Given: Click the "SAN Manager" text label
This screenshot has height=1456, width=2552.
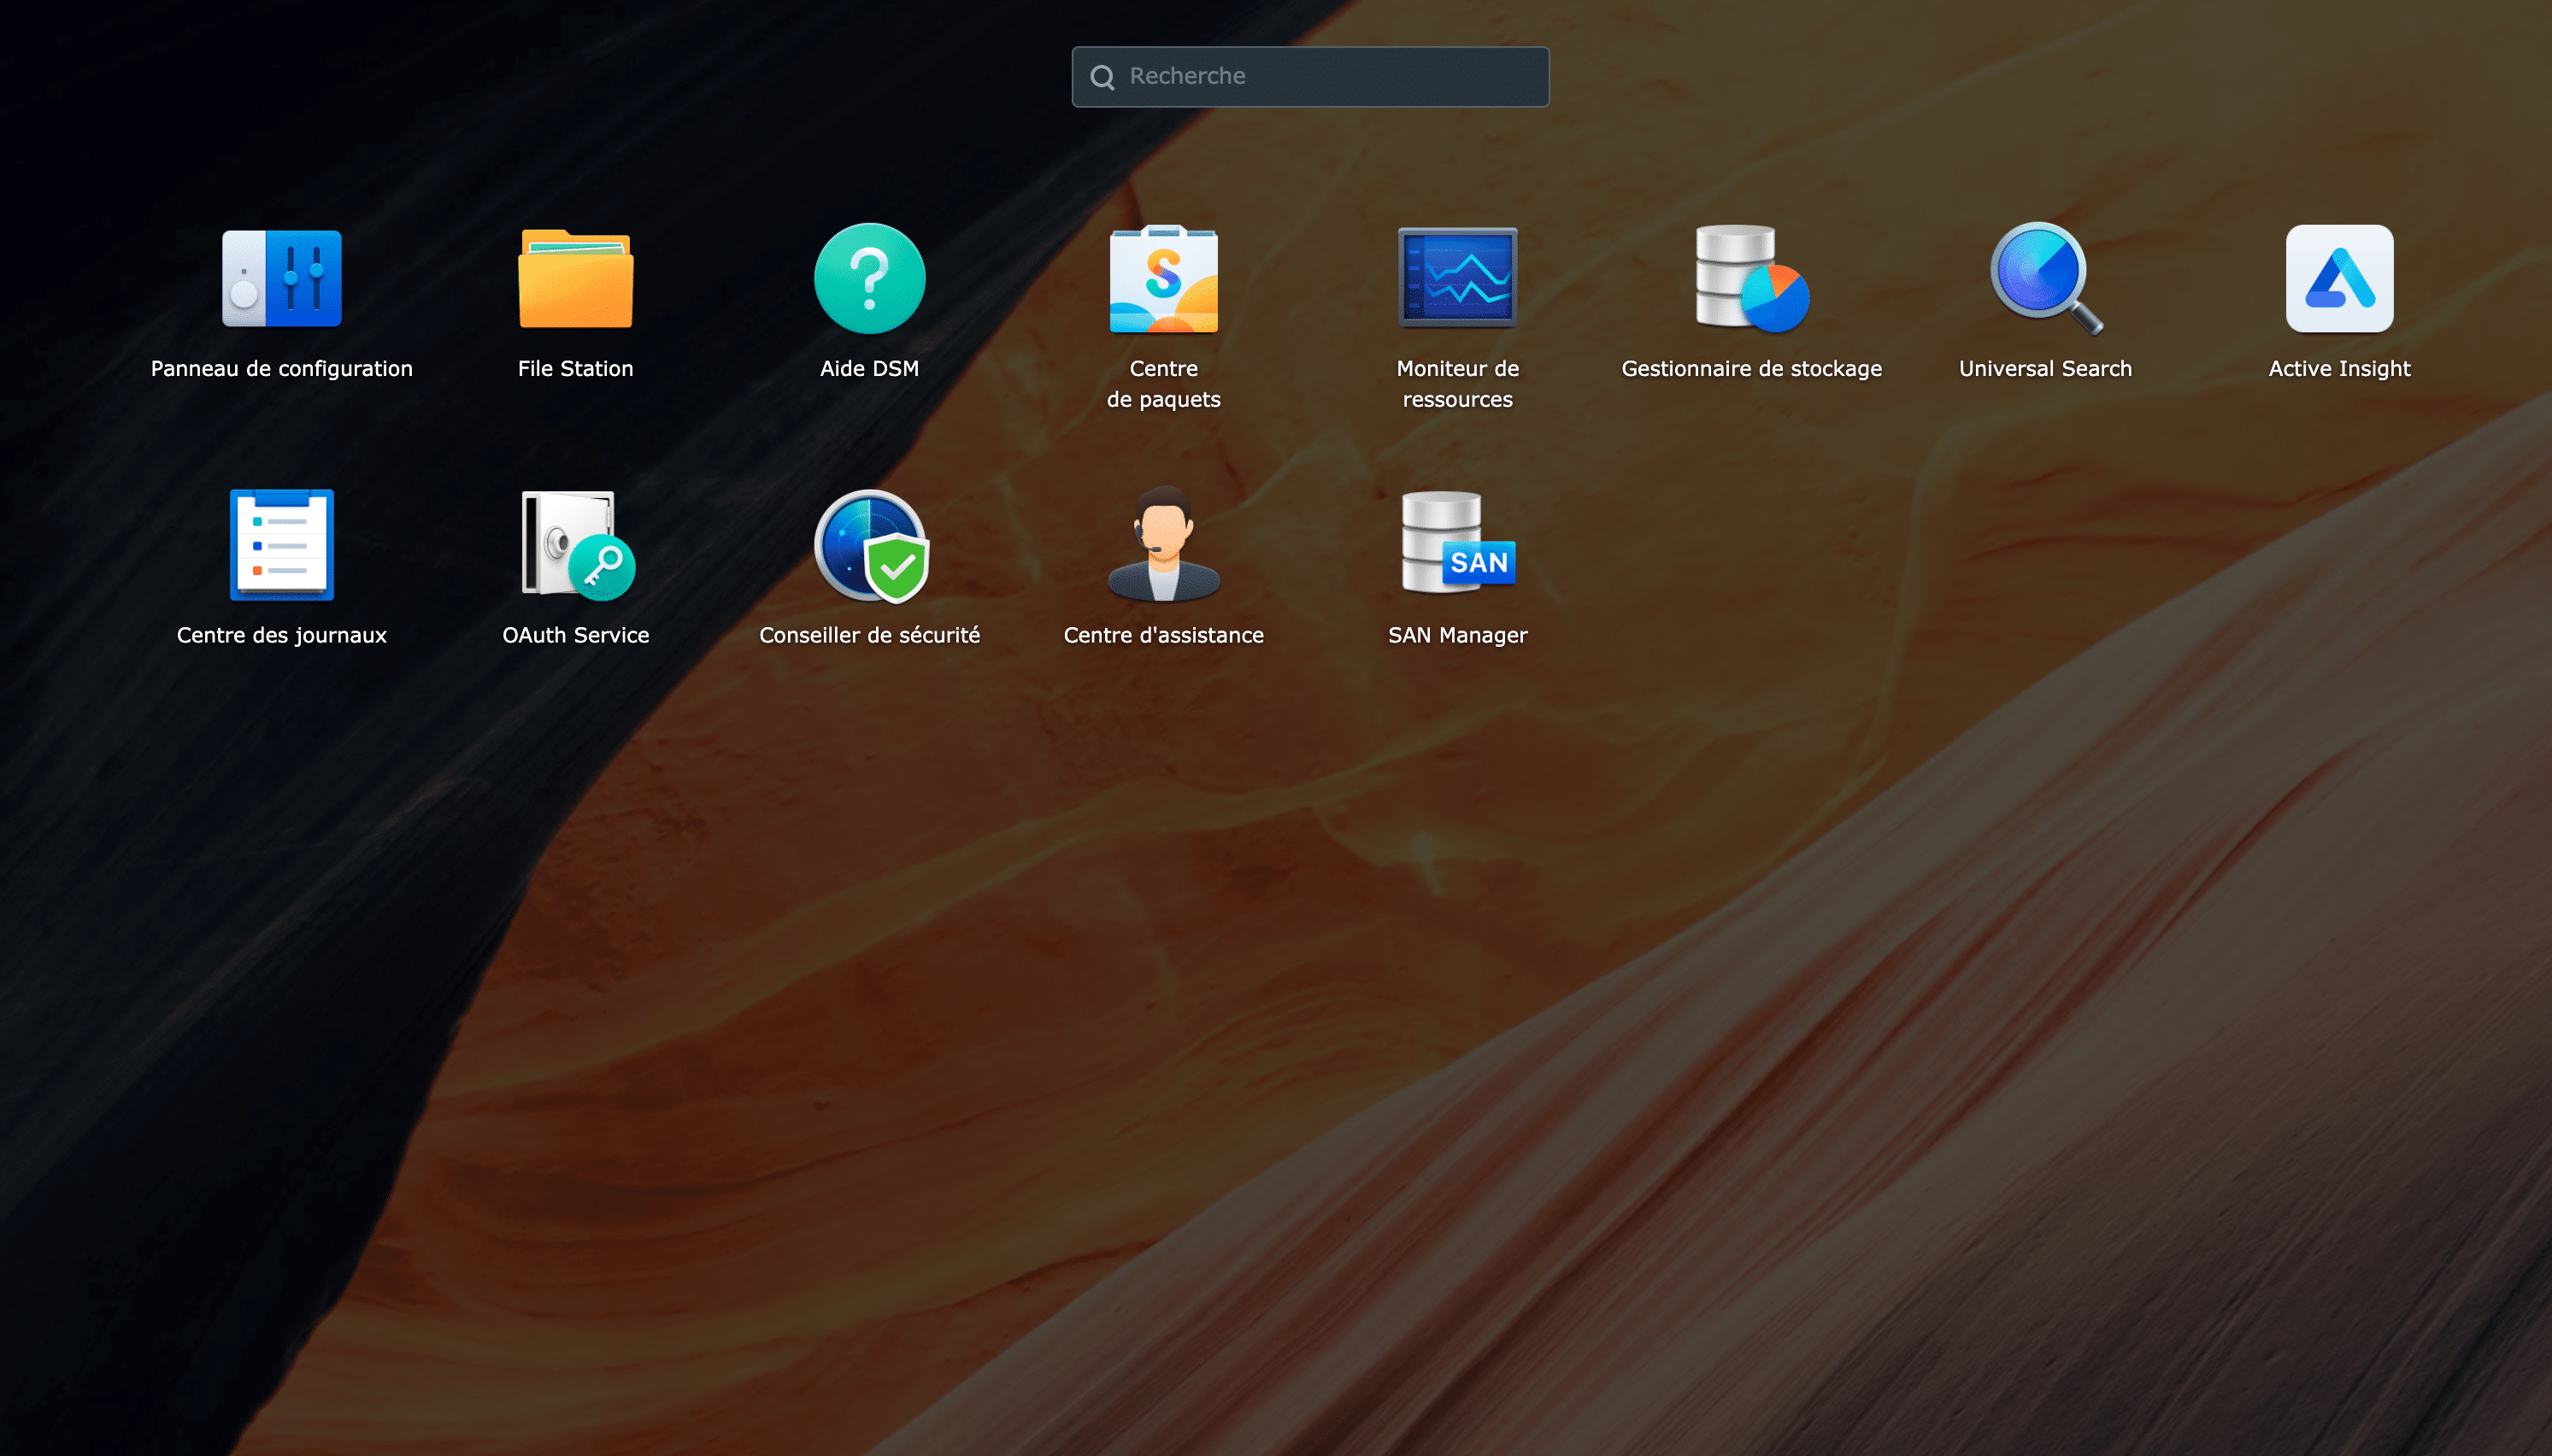Looking at the screenshot, I should 1457,635.
